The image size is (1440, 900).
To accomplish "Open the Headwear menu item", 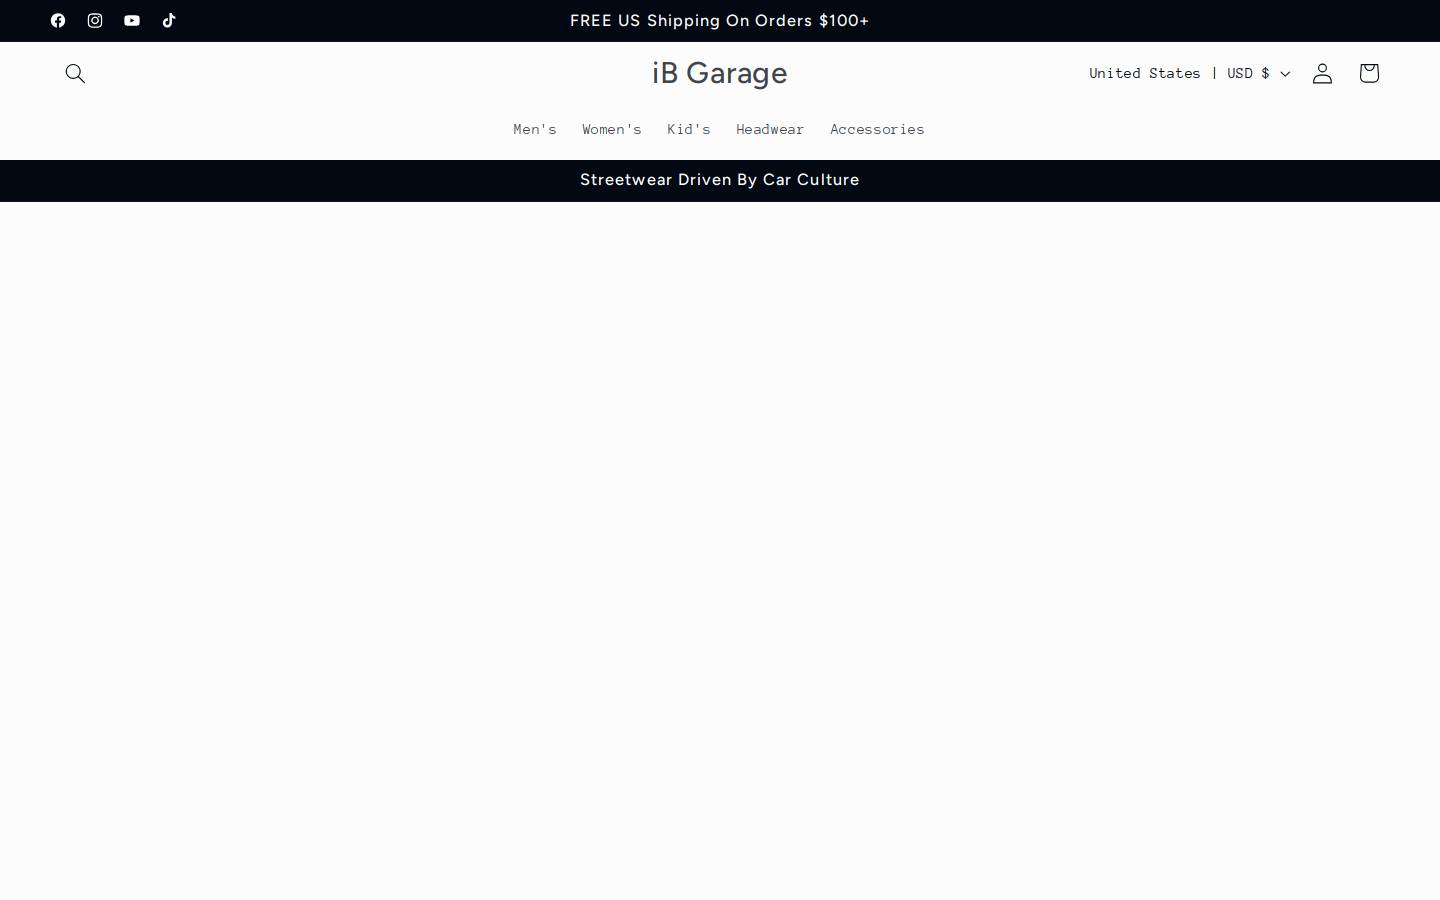I will [x=770, y=129].
